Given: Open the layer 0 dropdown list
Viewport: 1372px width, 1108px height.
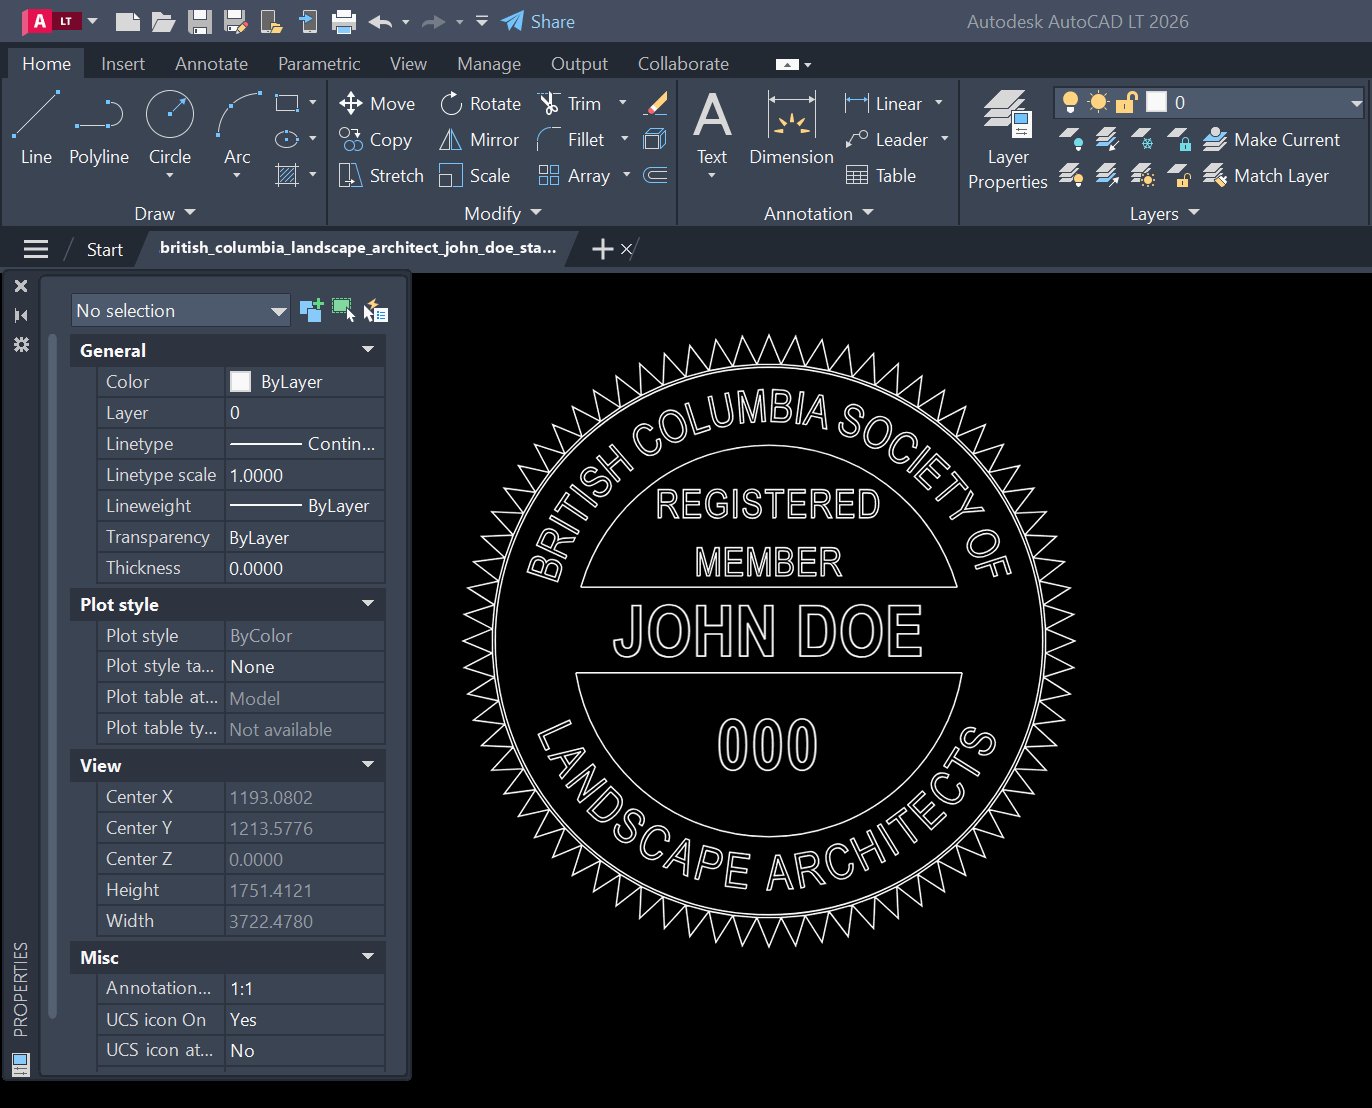Looking at the screenshot, I should point(1356,102).
